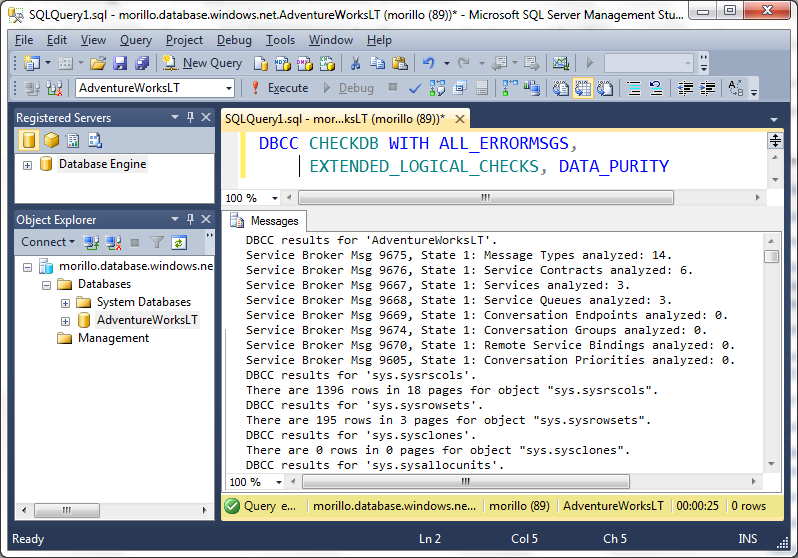Select the SQLQuery1.sql document tab

click(334, 119)
